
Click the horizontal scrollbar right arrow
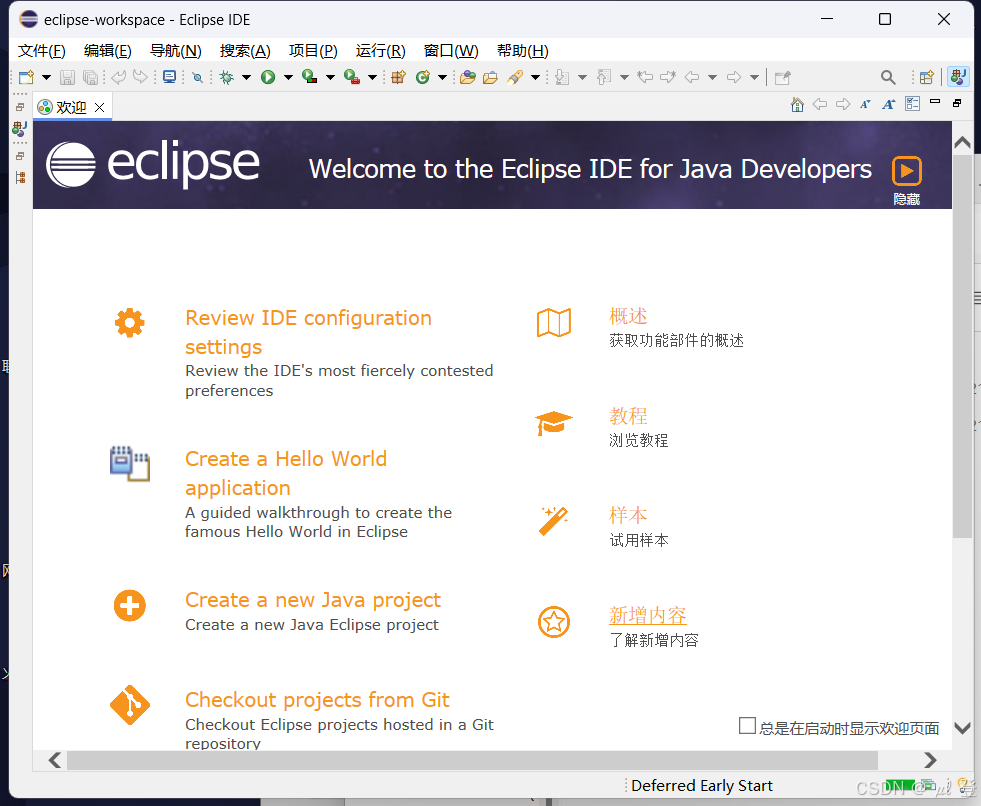[x=930, y=760]
